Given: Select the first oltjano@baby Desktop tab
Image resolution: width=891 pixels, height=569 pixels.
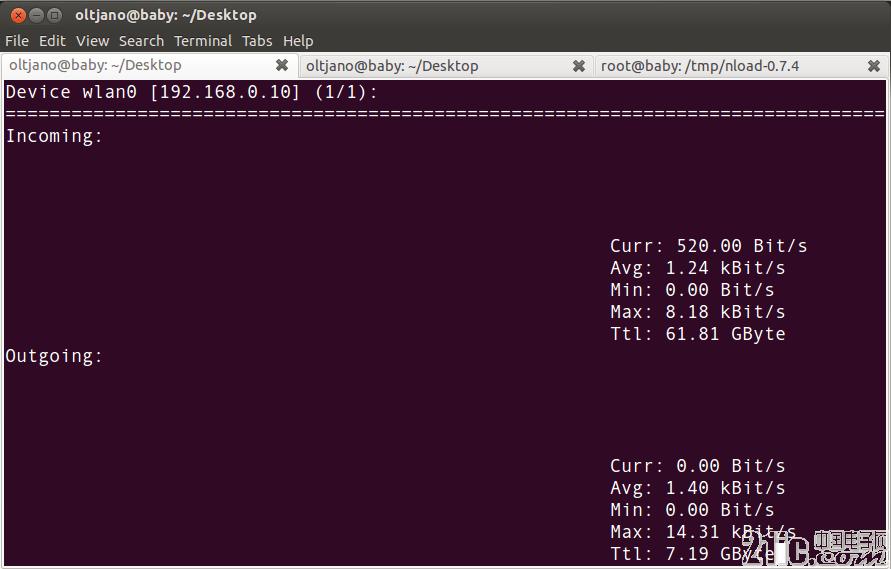Looking at the screenshot, I should pyautogui.click(x=95, y=66).
